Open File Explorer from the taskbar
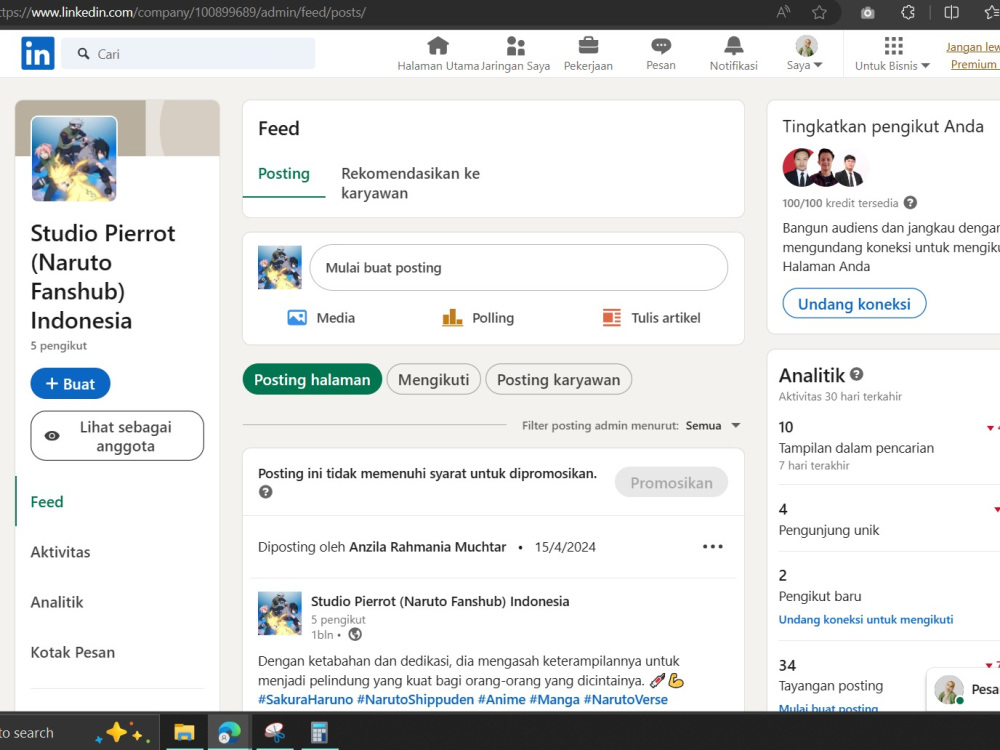Screen dimensions: 1000x750 pyautogui.click(x=184, y=732)
